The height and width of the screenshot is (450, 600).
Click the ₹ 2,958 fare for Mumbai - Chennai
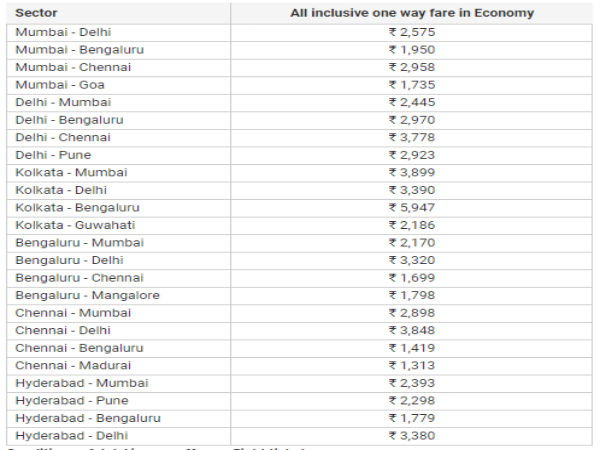point(411,67)
